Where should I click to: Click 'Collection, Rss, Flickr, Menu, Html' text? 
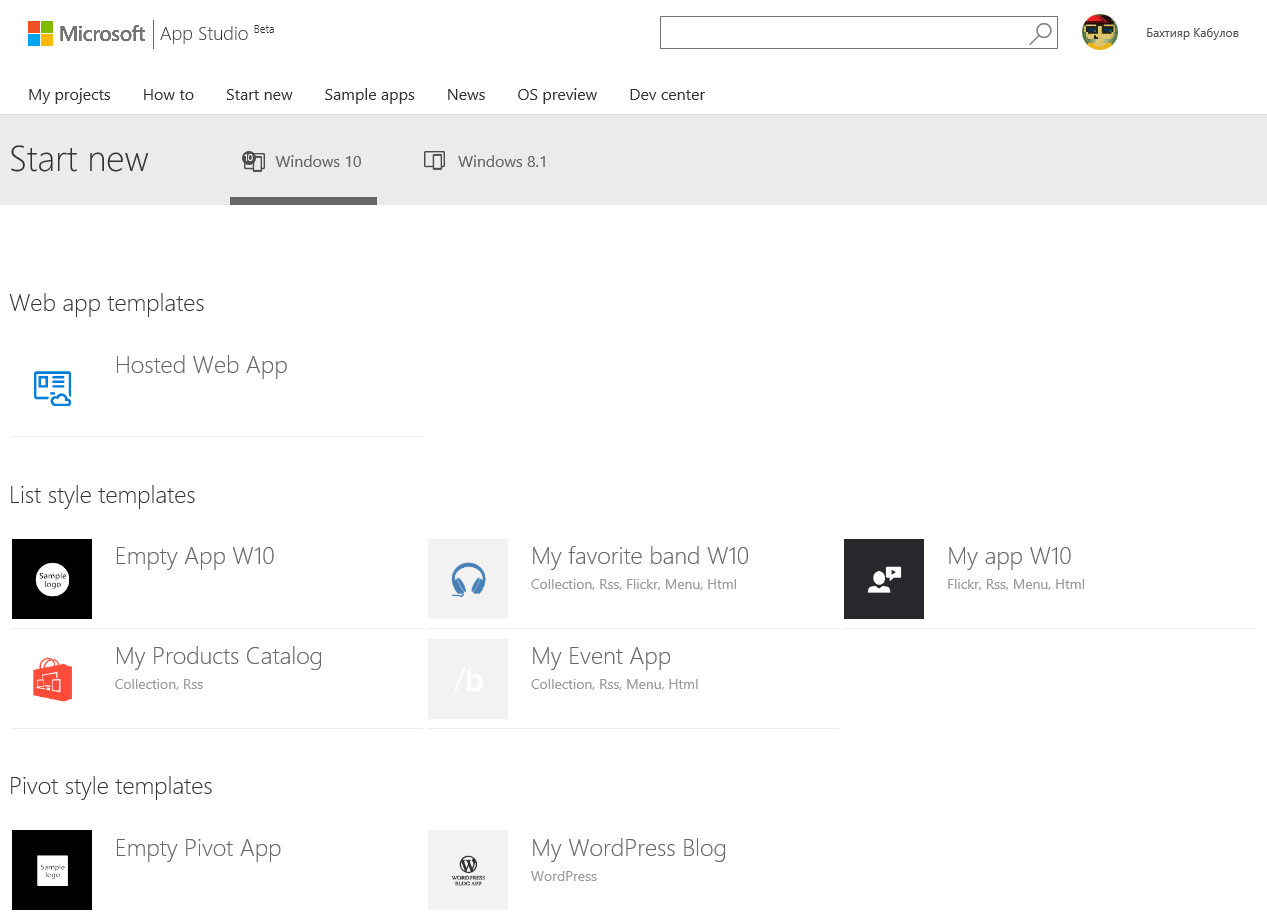click(x=634, y=584)
